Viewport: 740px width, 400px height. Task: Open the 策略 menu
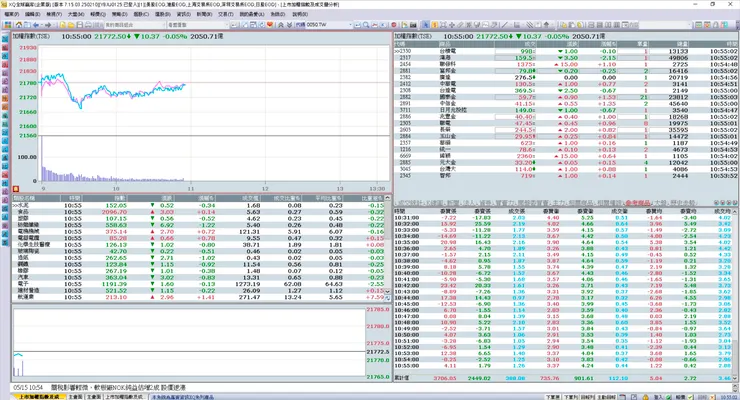coord(119,14)
